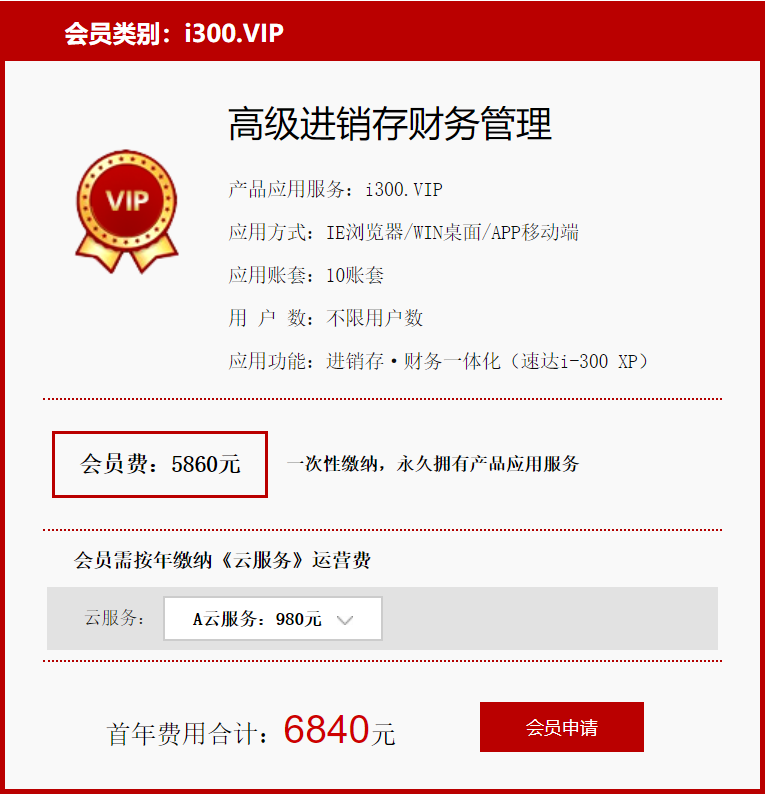Click the 会员费：5860元 red box
The image size is (766, 794).
[160, 464]
